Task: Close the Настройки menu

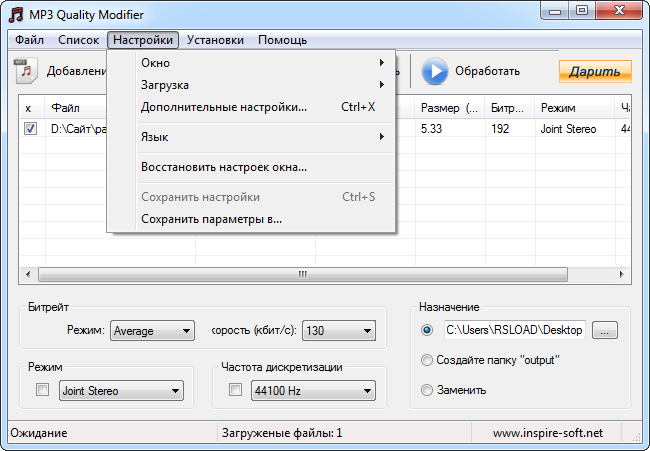Action: click(143, 40)
